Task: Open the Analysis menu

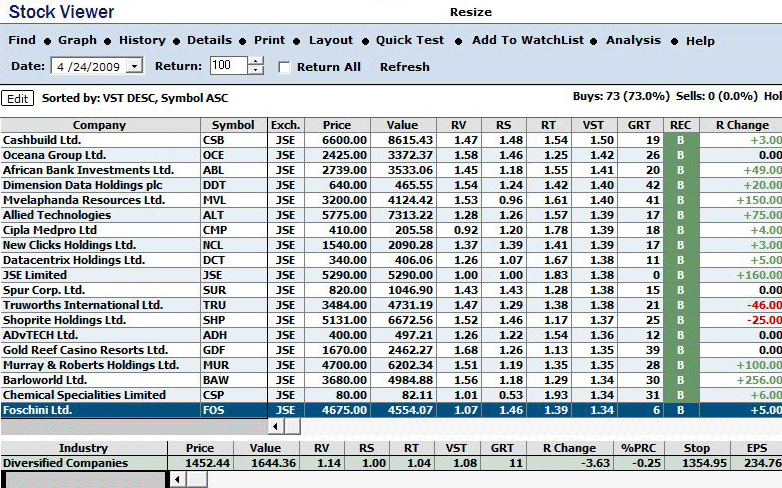Action: 633,41
